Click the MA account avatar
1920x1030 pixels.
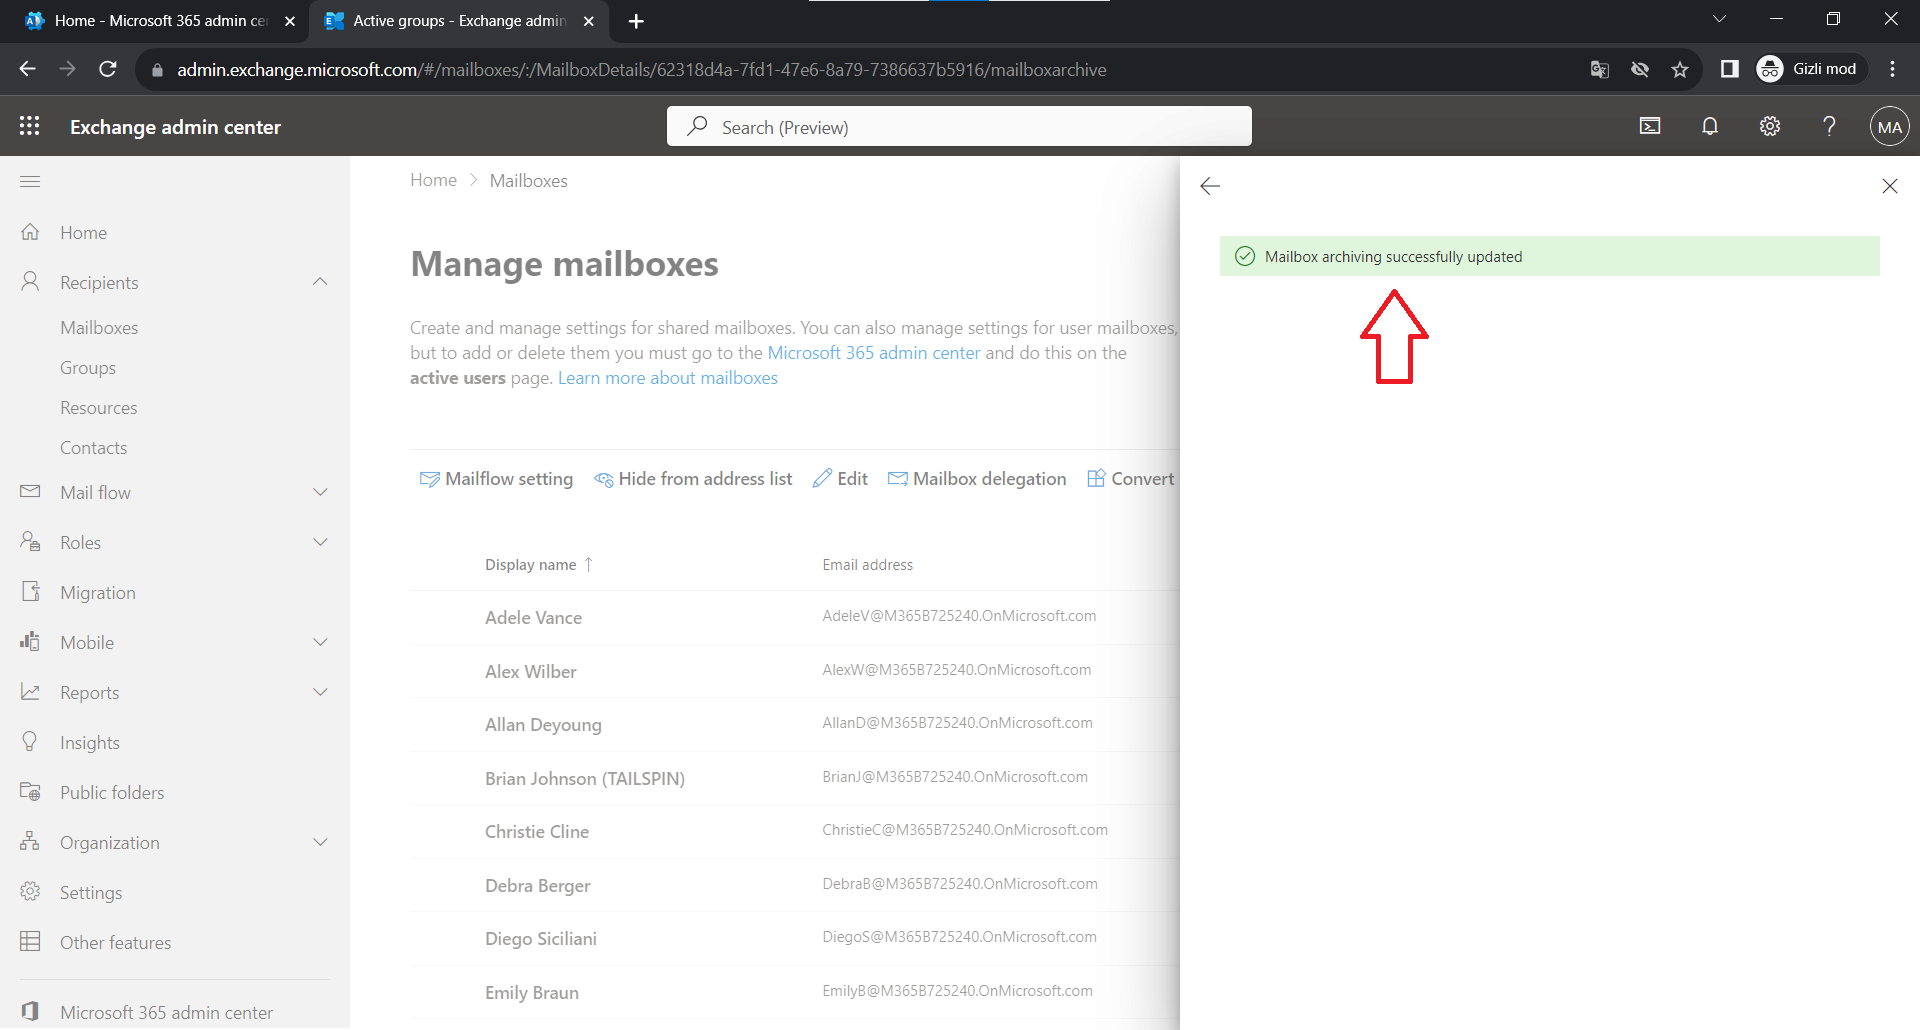[1889, 127]
